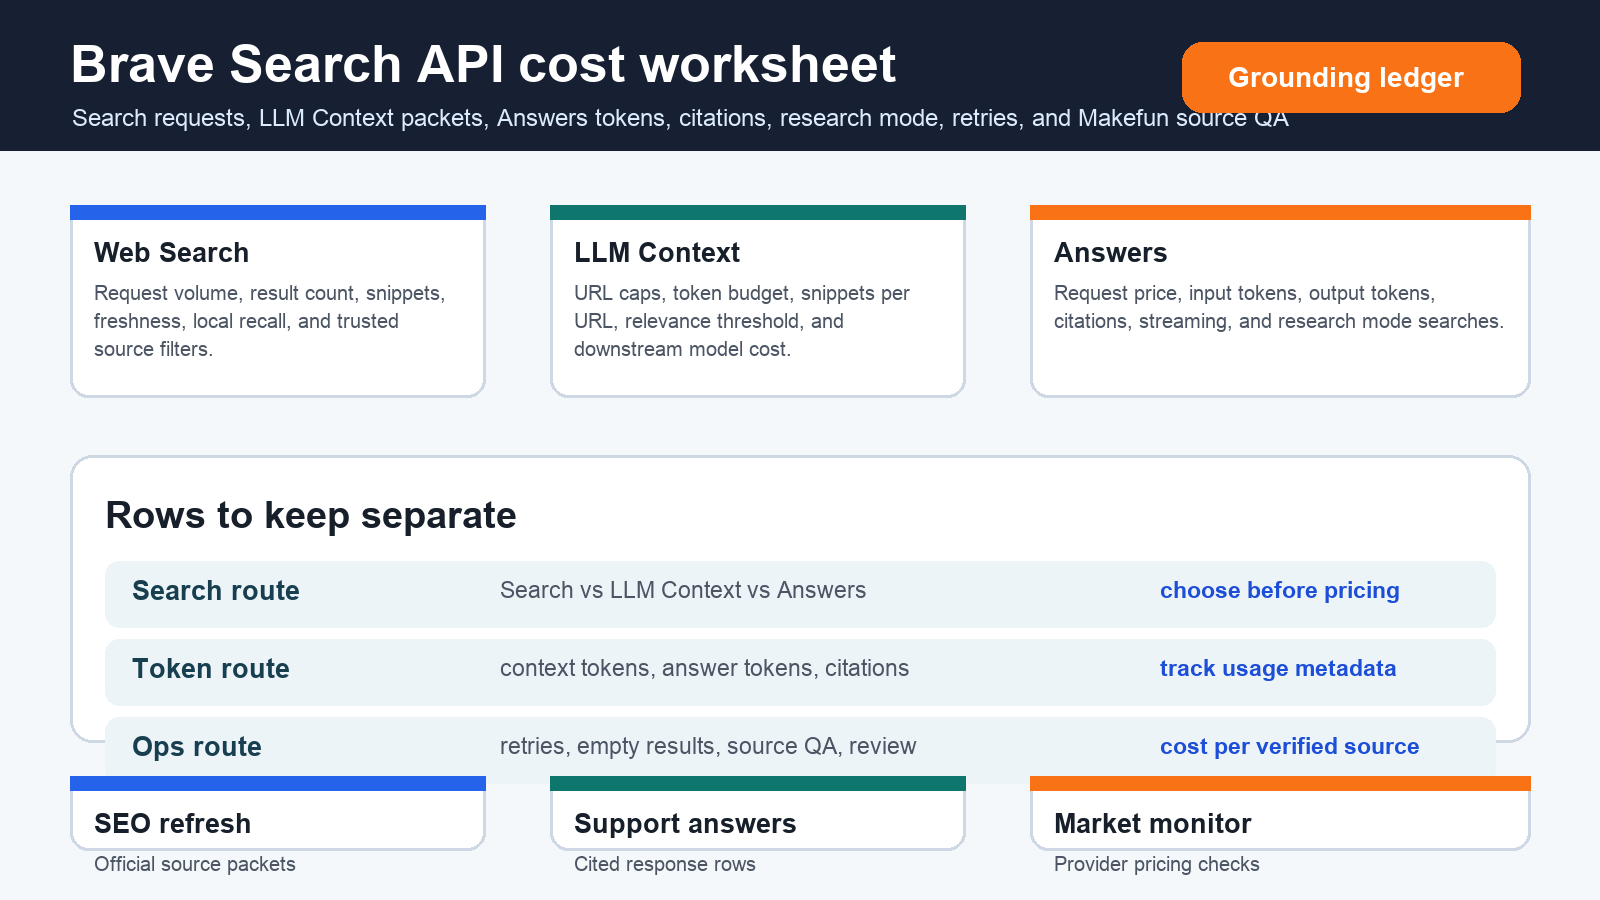Click 'Official source packets' caption

point(195,864)
